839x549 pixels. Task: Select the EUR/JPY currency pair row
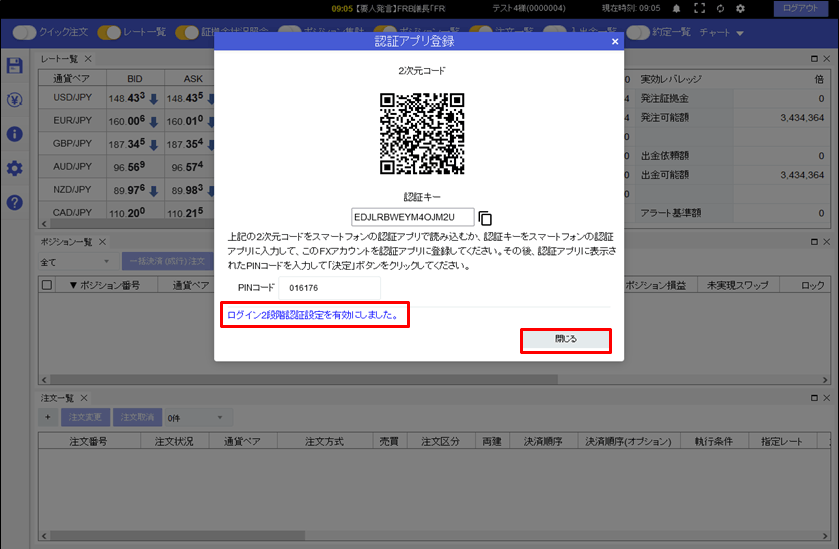[x=72, y=121]
